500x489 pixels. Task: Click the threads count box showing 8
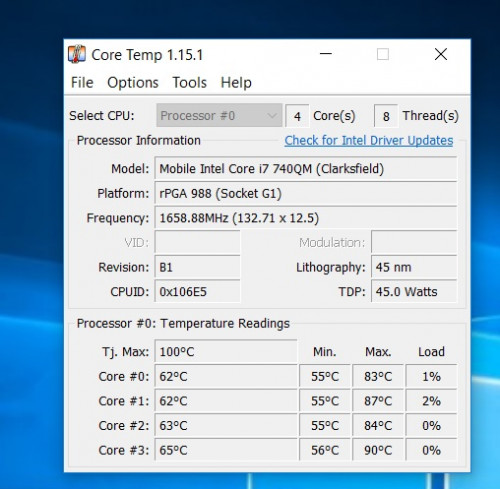coord(386,116)
